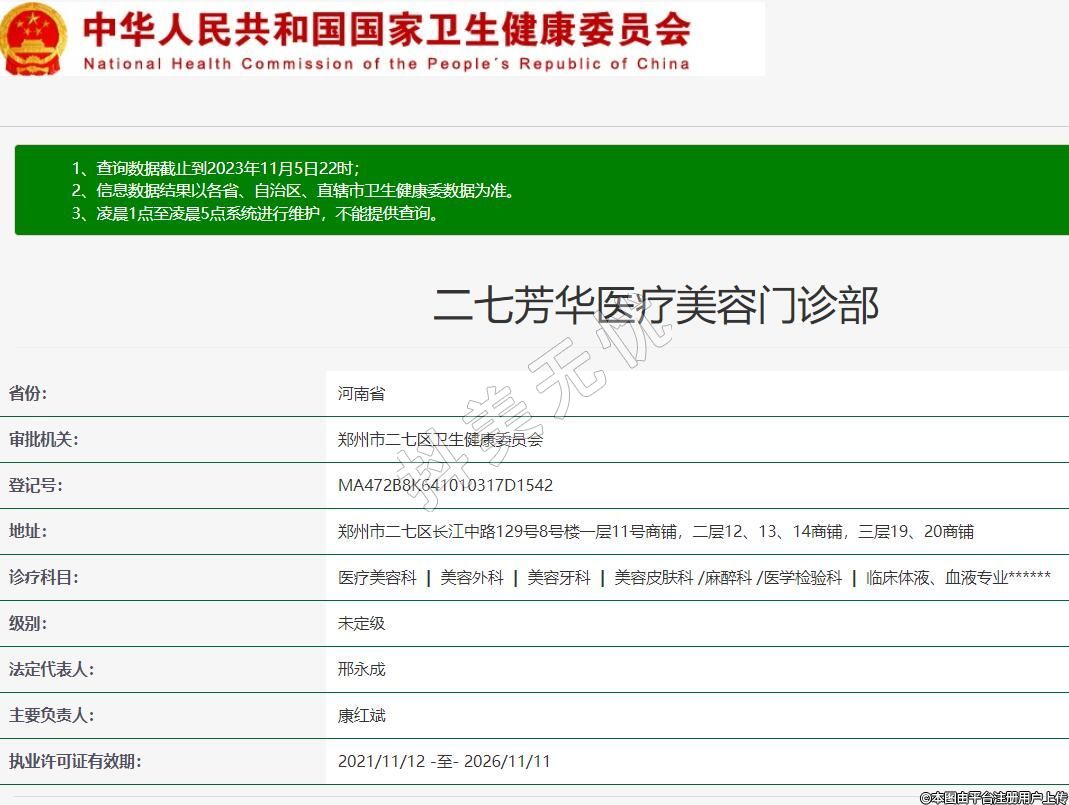The image size is (1069, 805).
Task: Click the legal representative name 邢永成
Action: click(x=361, y=670)
